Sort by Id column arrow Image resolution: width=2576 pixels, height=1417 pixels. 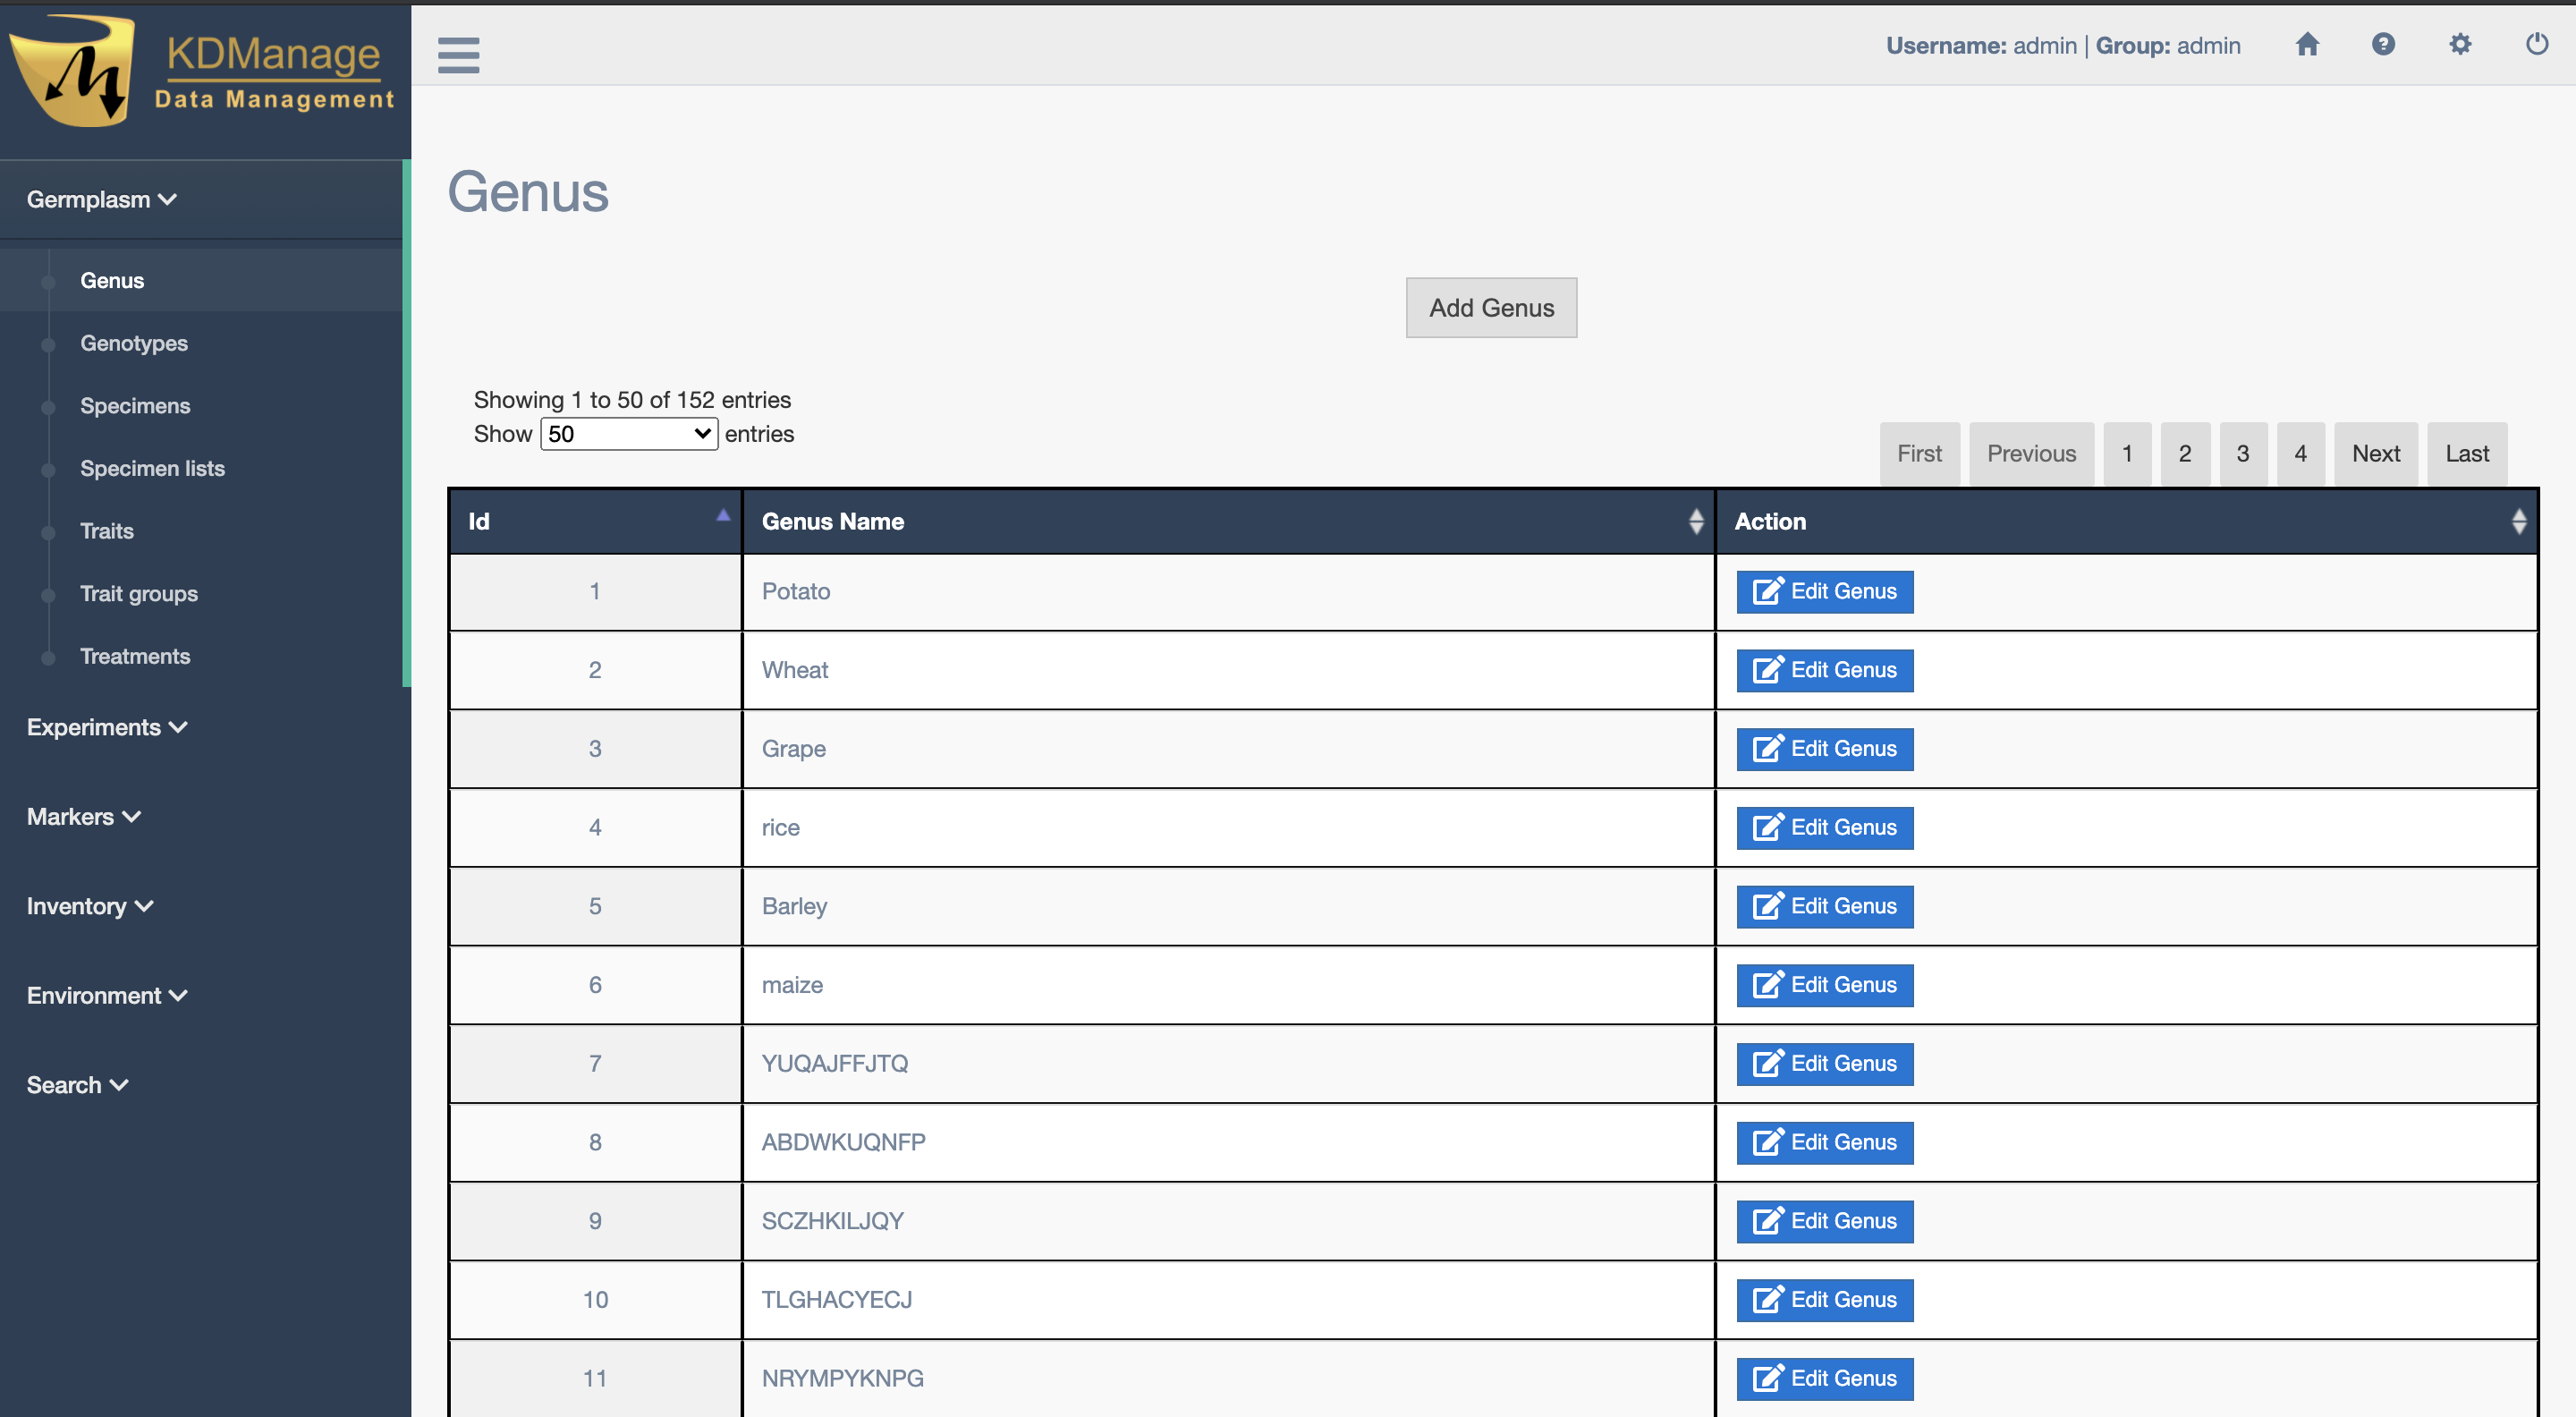point(722,516)
